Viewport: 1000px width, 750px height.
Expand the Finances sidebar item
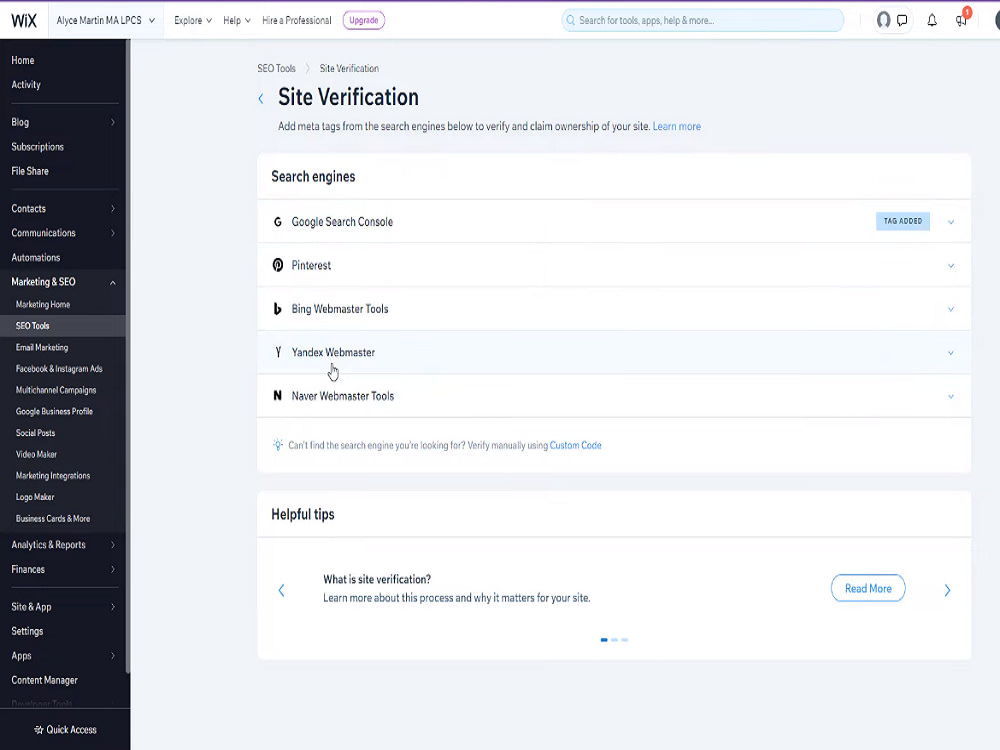[113, 569]
